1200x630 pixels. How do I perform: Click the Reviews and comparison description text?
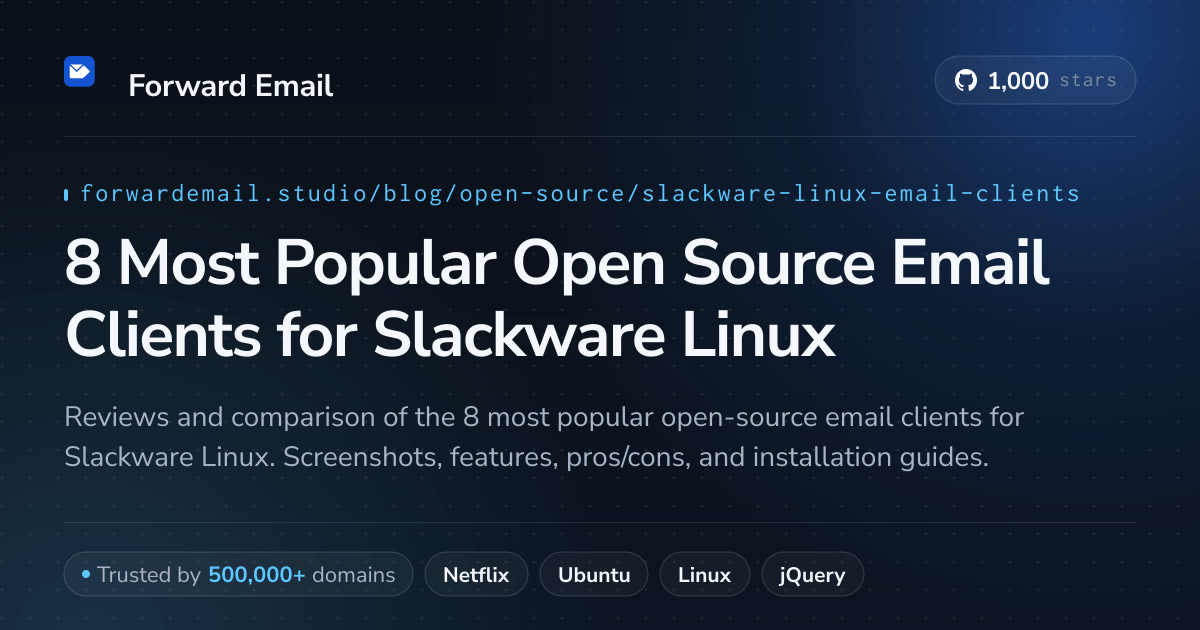[x=545, y=437]
